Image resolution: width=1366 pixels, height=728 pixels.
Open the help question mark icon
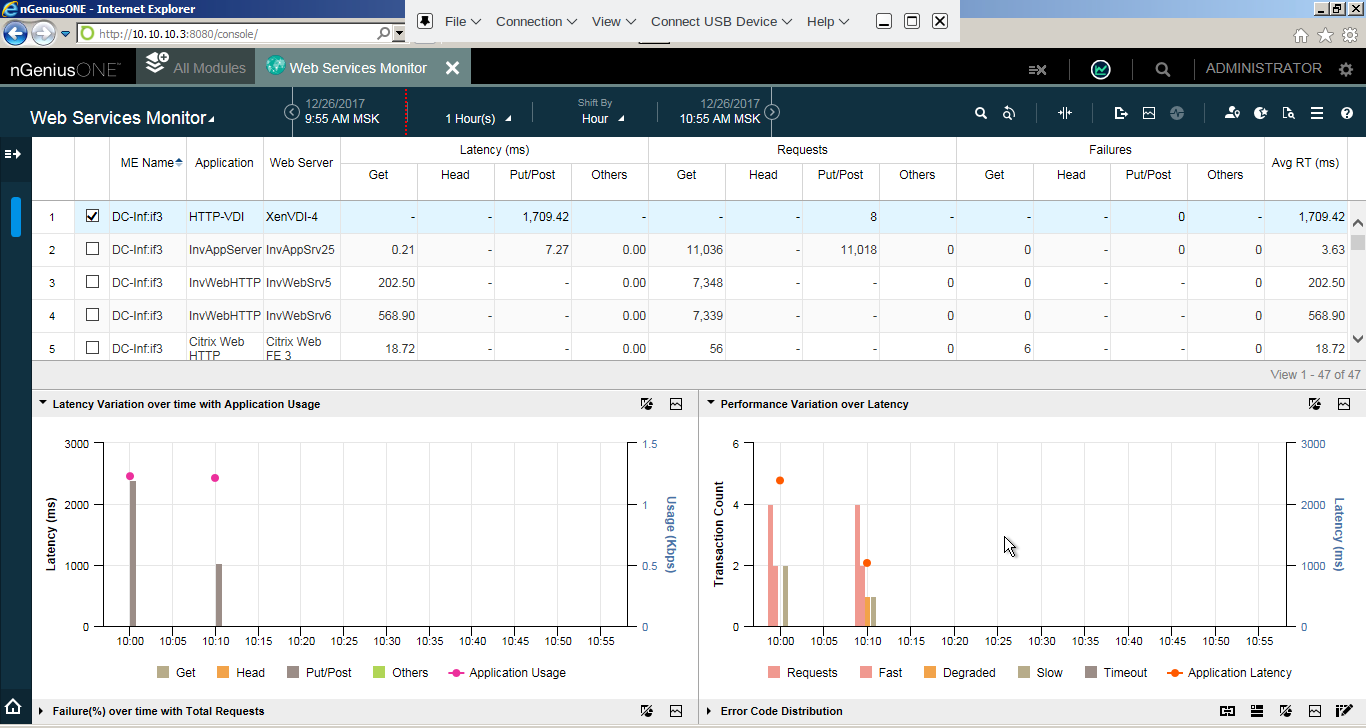(1346, 114)
